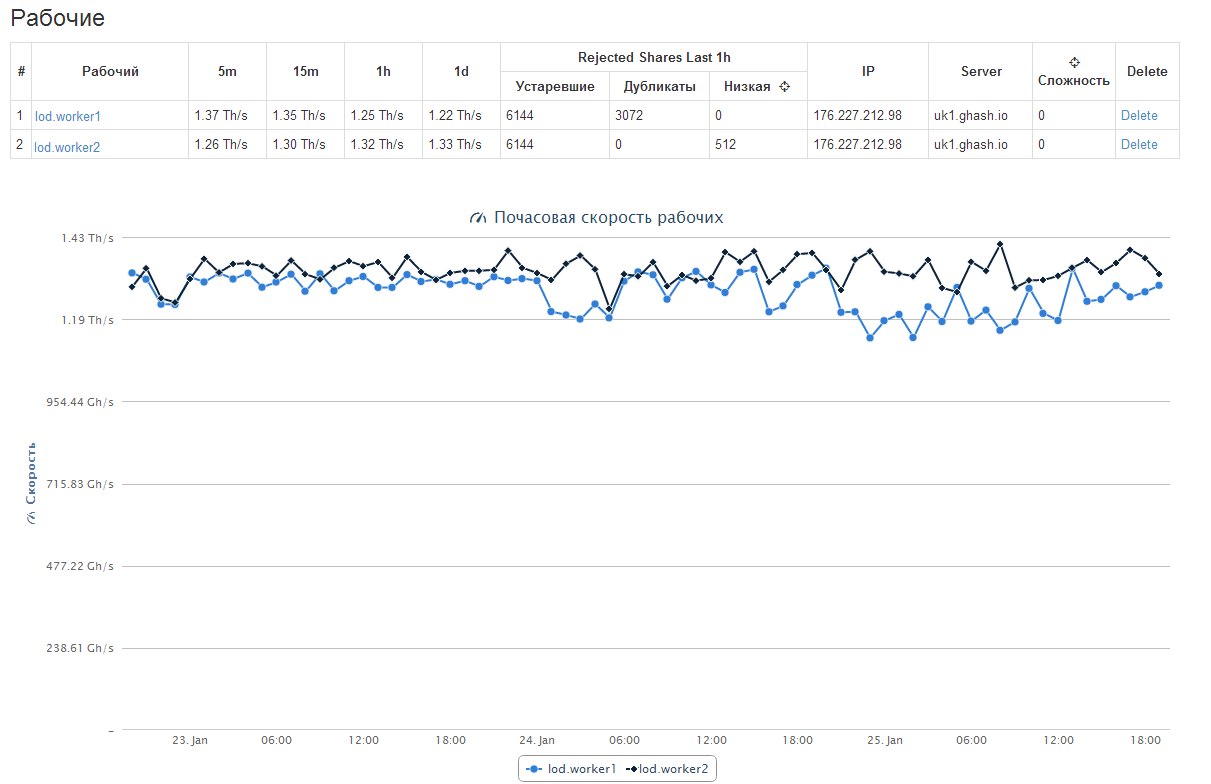
Task: Click the Устаревшие column header
Action: pyautogui.click(x=555, y=86)
